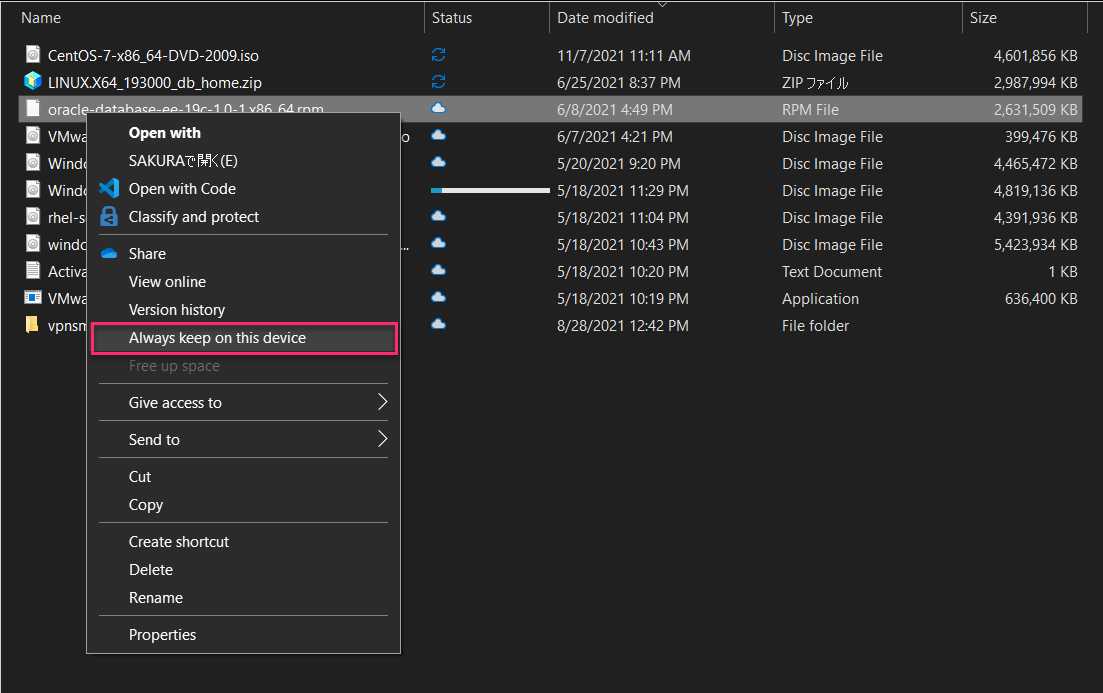Click the cloud icon beside the Share entry
Viewport: 1103px width, 693px height.
[x=109, y=253]
